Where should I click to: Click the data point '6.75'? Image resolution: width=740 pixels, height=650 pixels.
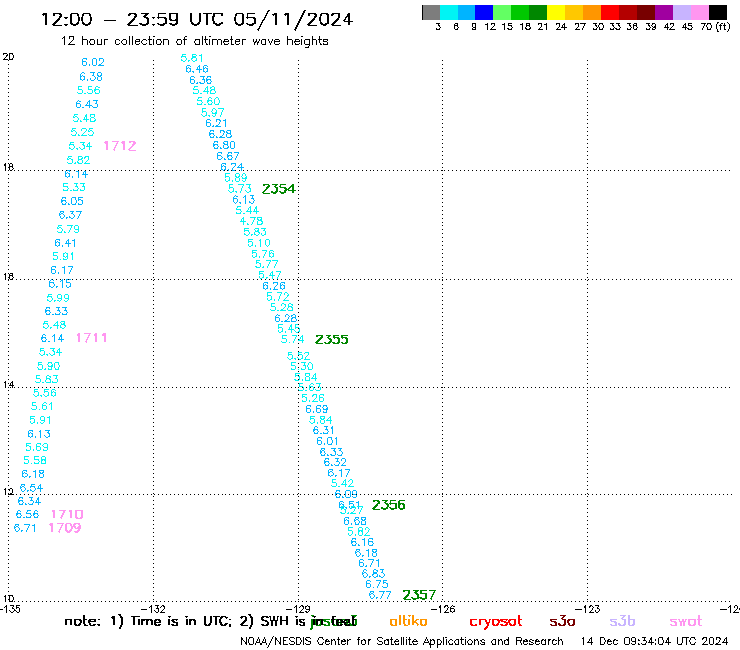(x=377, y=584)
